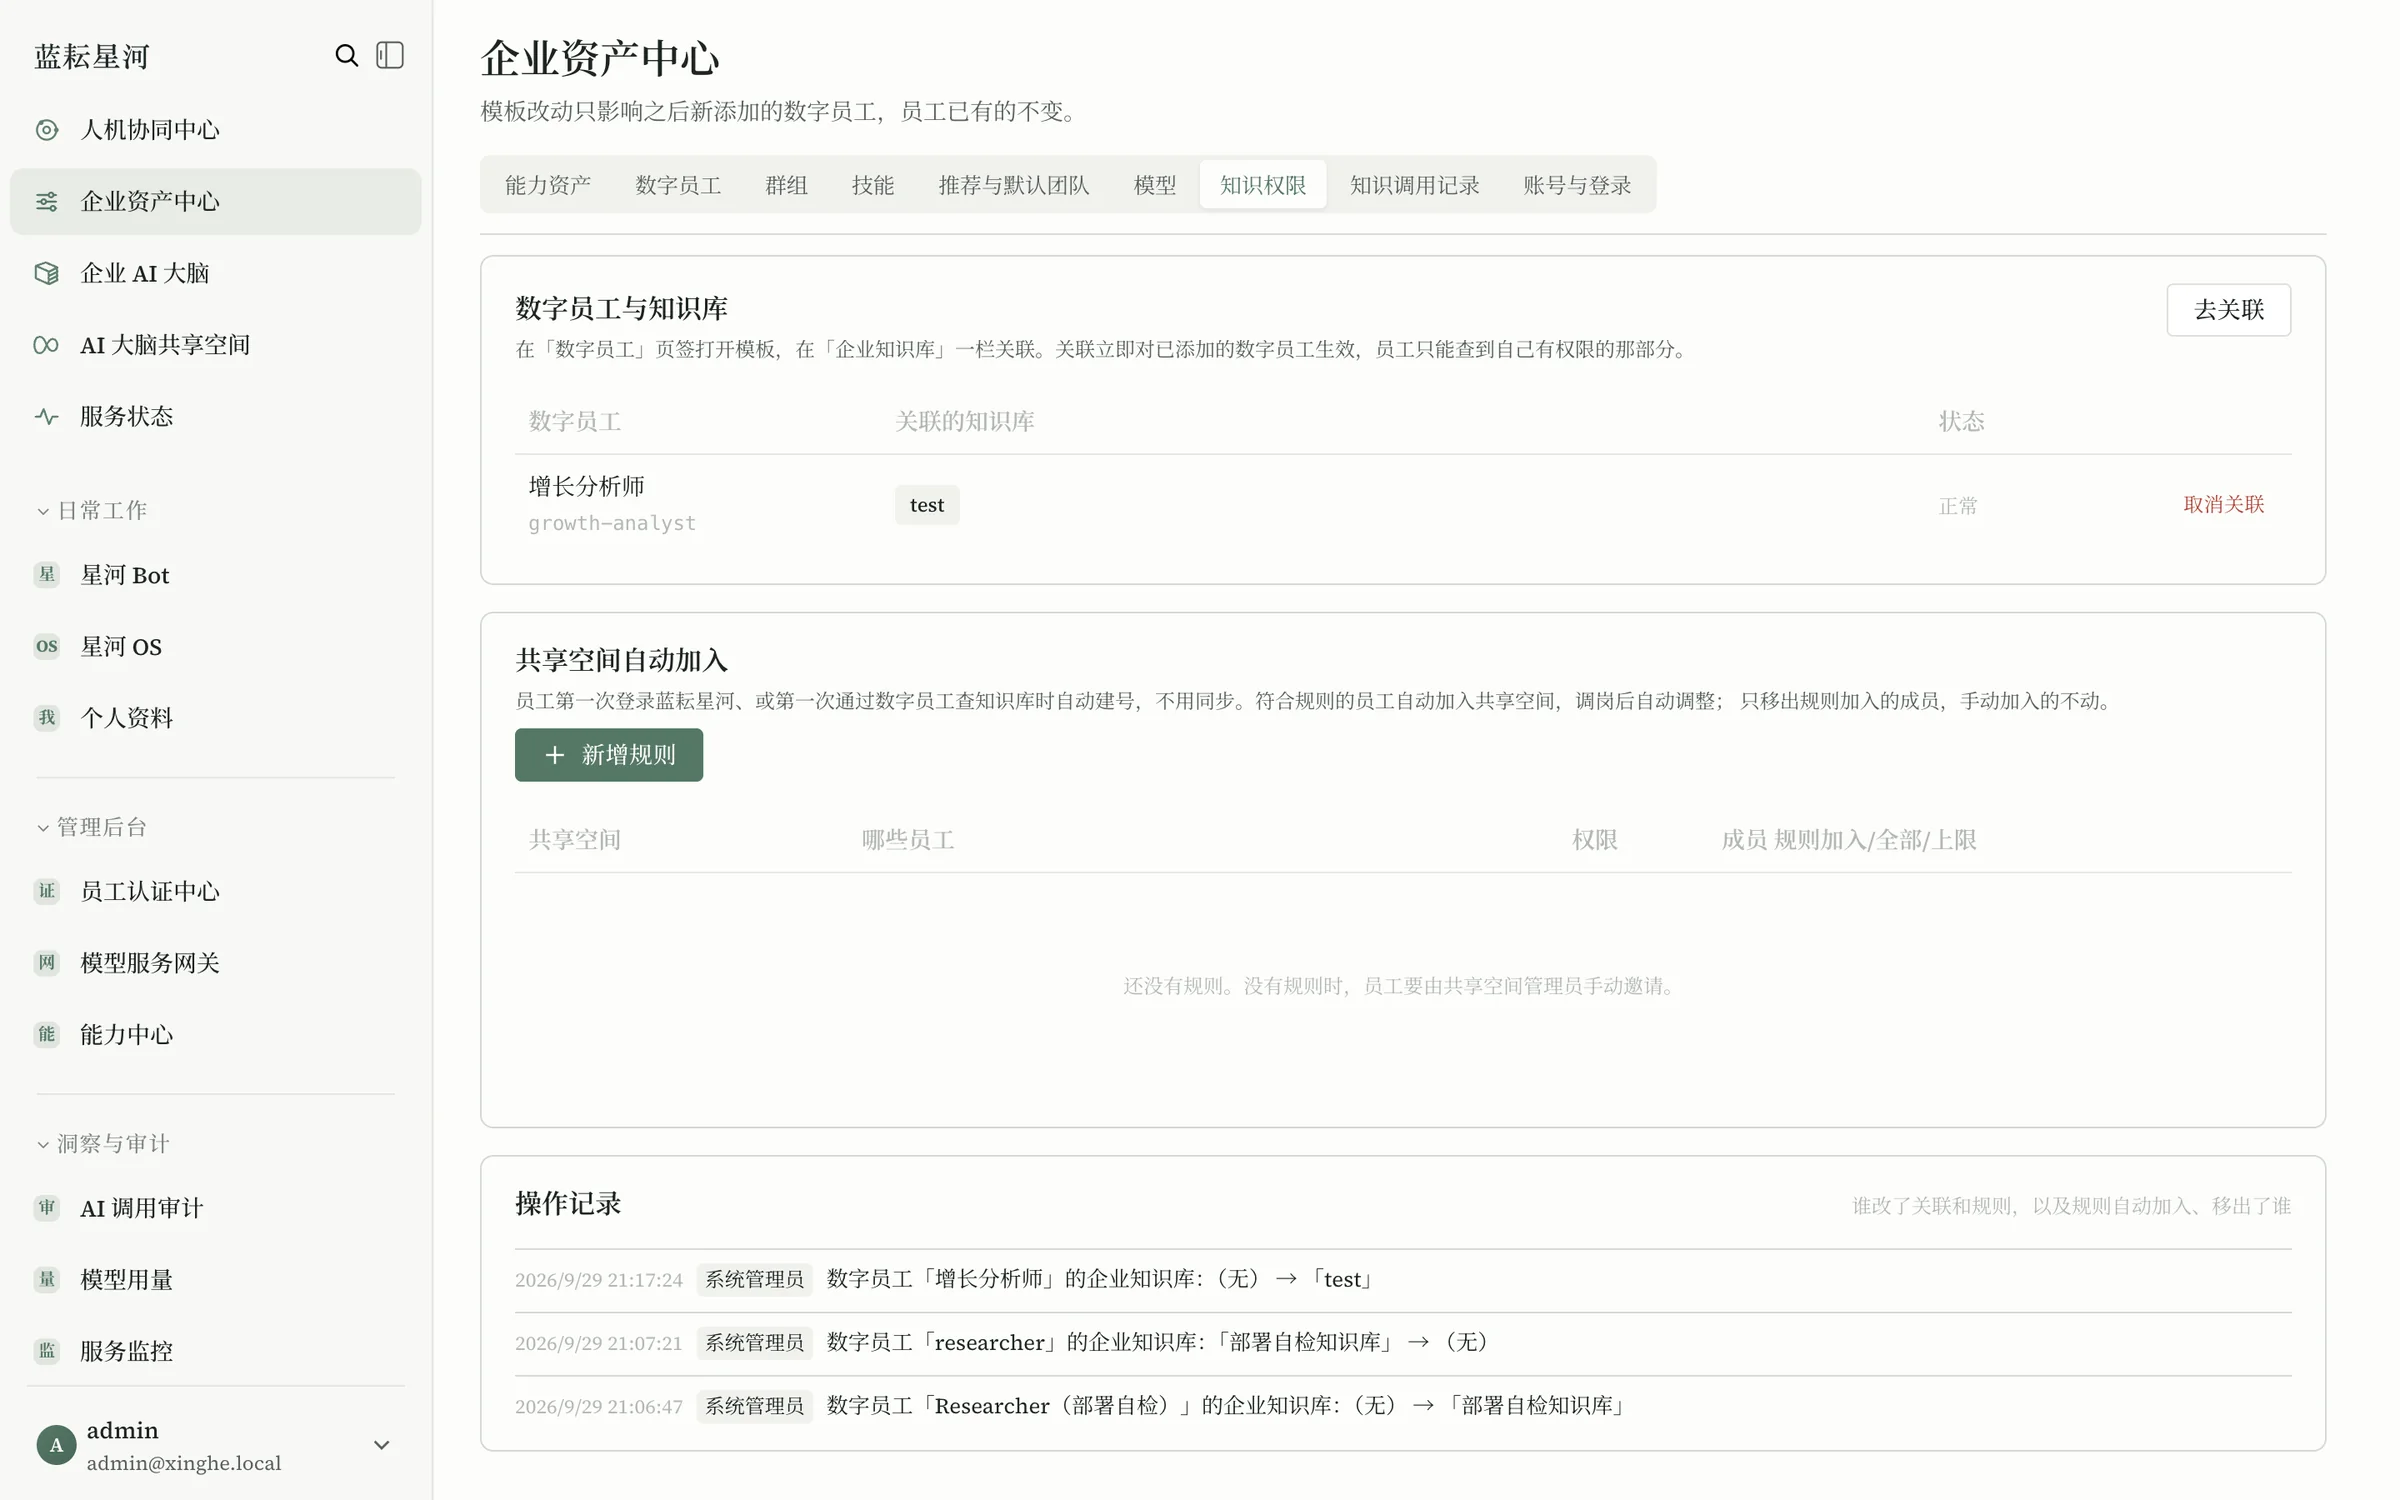This screenshot has width=2400, height=1500.
Task: Click the 星河 Bot badge icon
Action: coord(47,575)
